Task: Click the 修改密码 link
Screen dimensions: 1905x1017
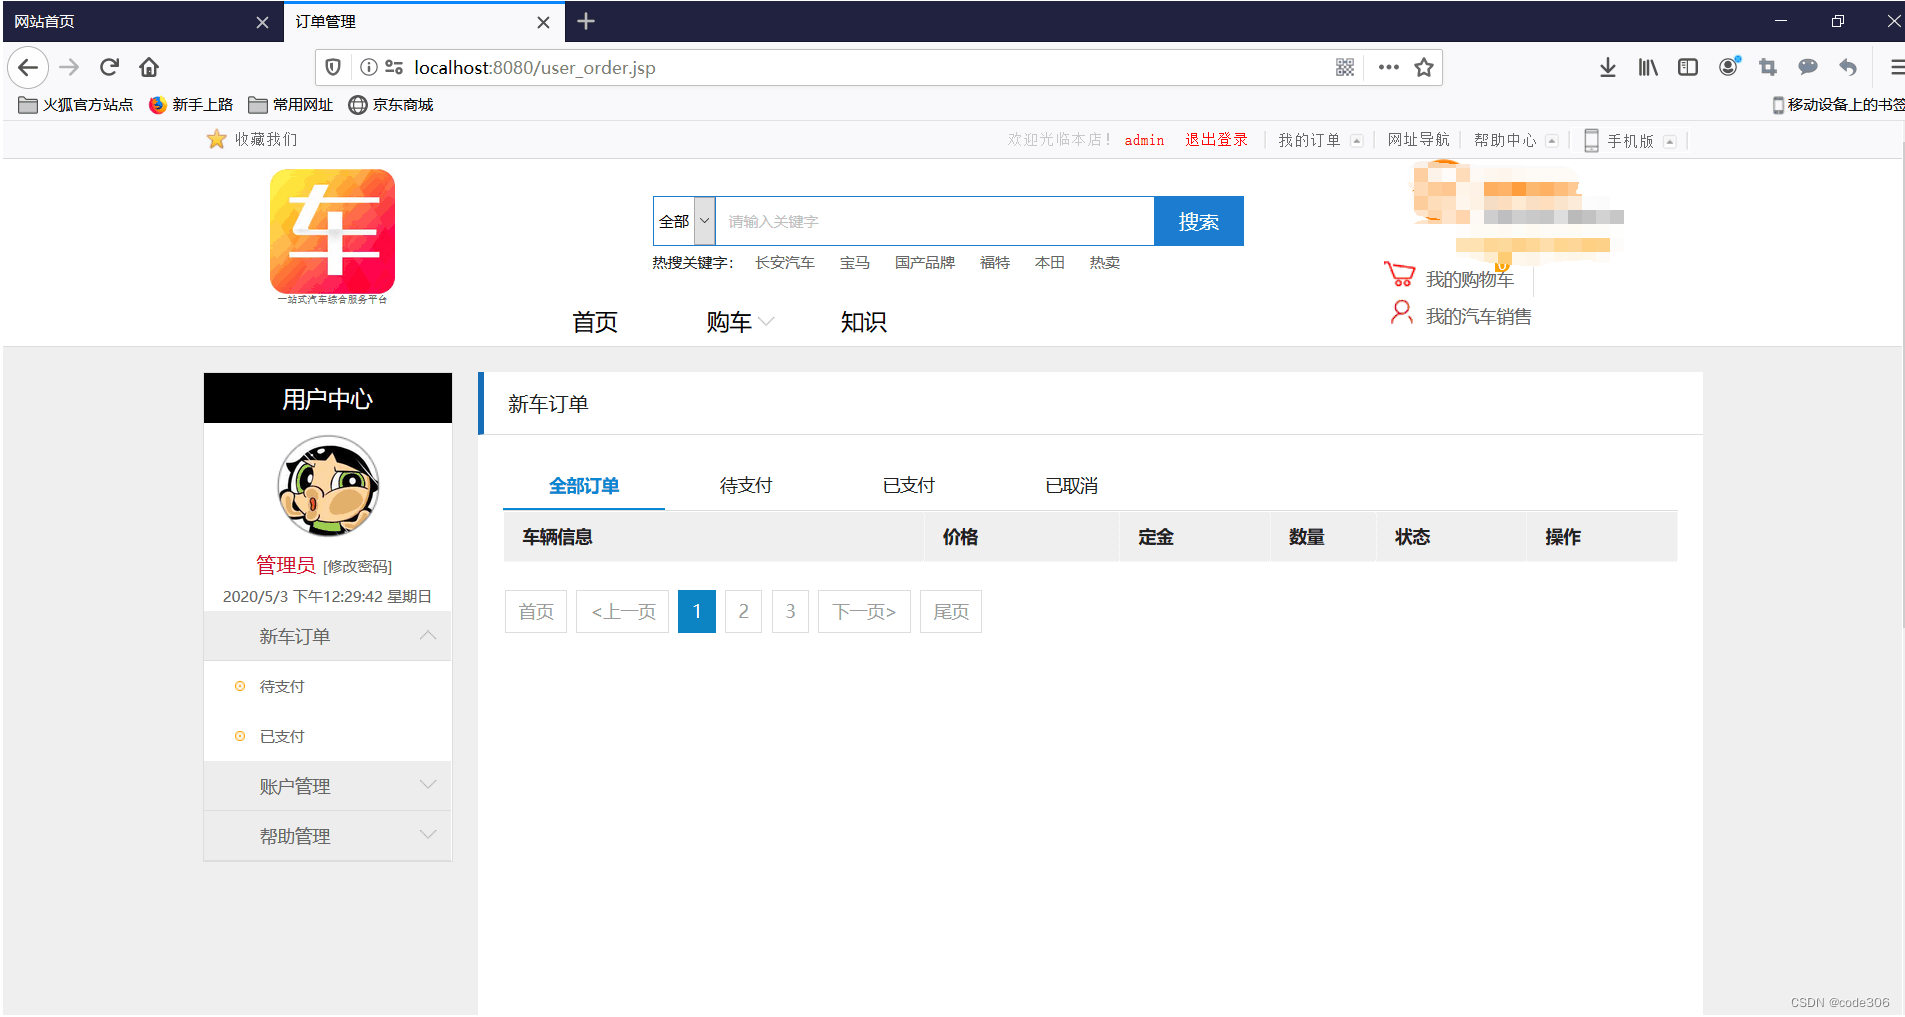Action: [x=357, y=567]
